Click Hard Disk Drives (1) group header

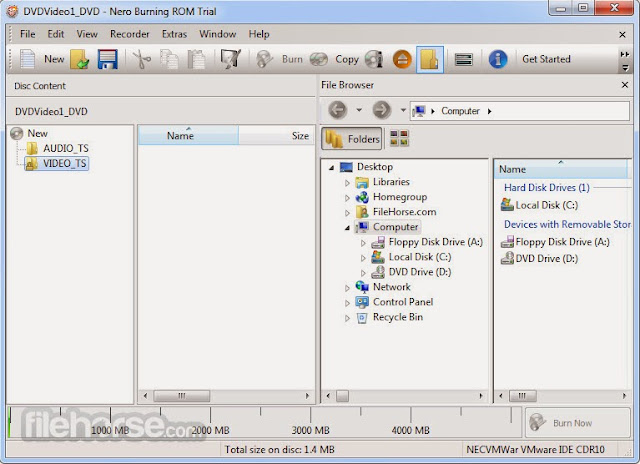tap(547, 188)
